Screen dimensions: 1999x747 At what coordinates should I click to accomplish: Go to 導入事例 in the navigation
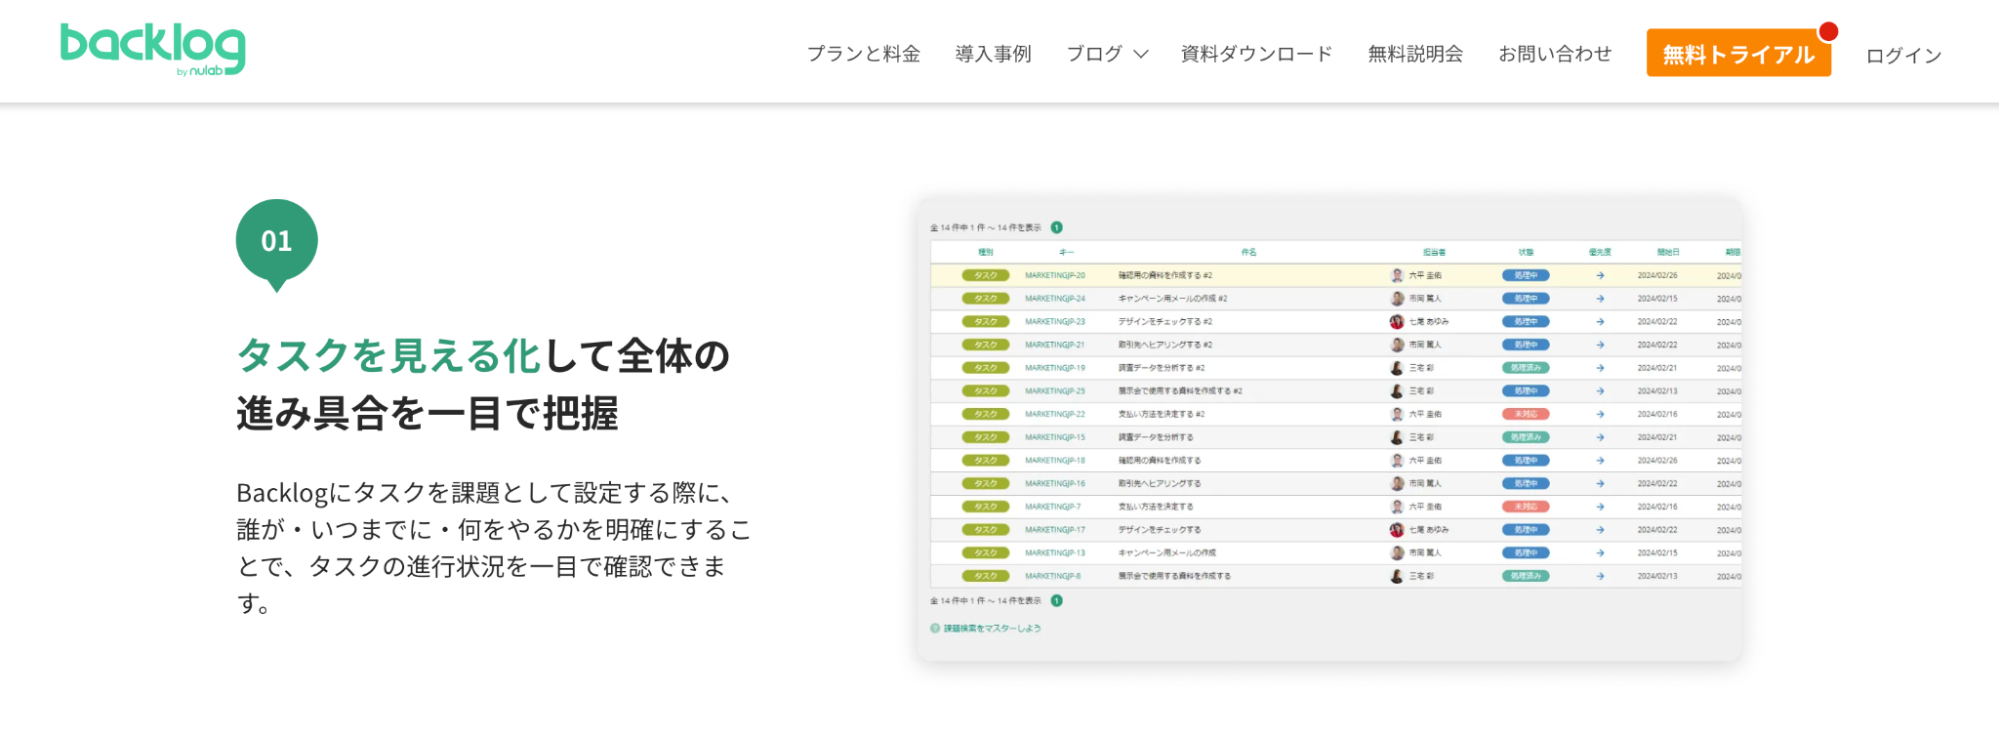(x=993, y=54)
